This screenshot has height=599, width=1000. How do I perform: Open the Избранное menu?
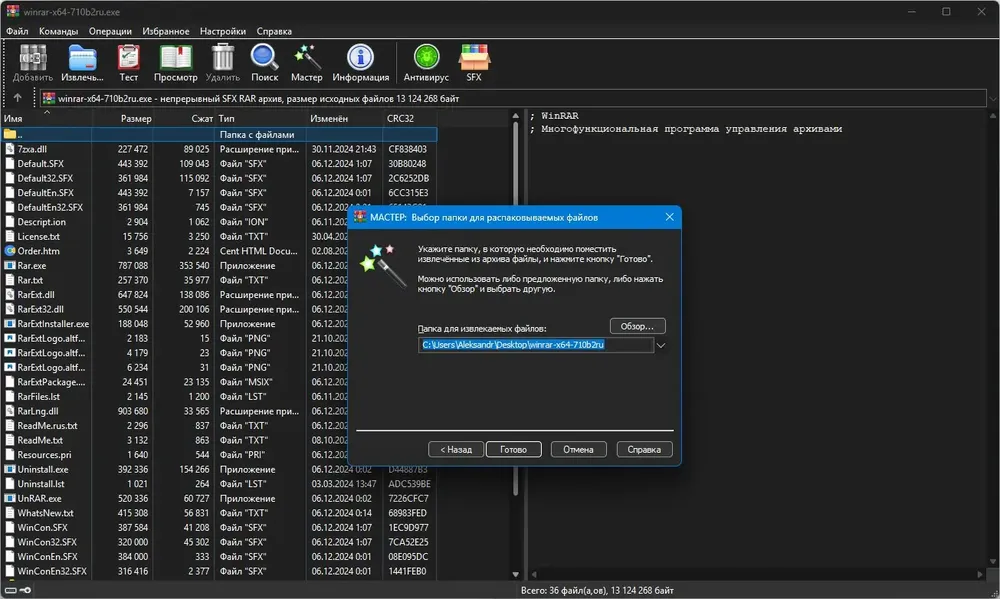(166, 31)
